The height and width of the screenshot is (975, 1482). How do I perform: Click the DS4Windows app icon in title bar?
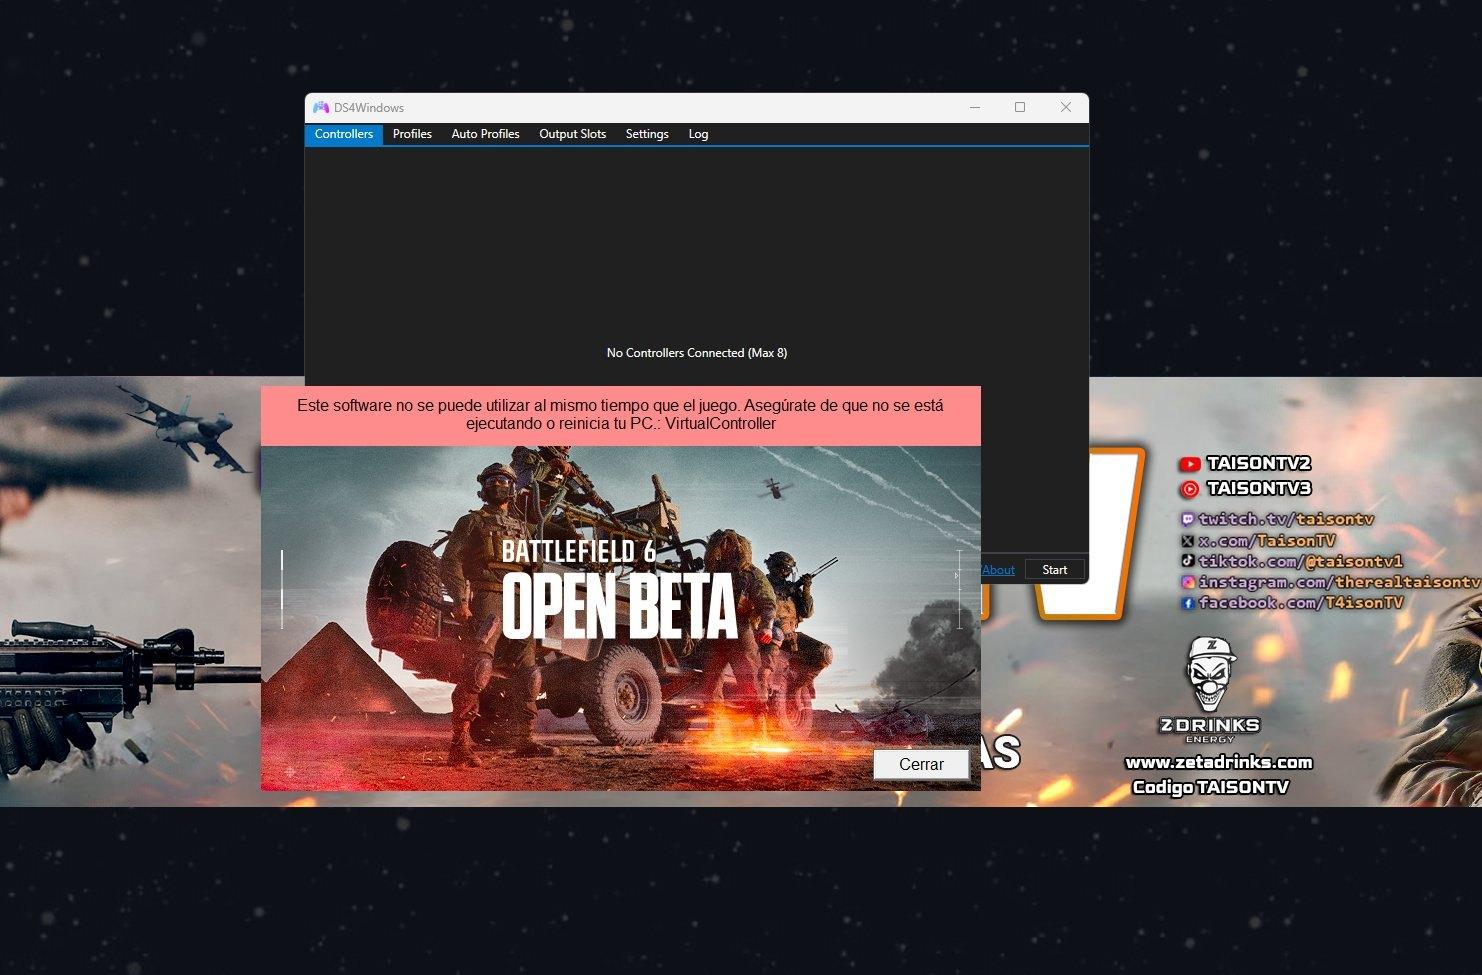pos(321,107)
